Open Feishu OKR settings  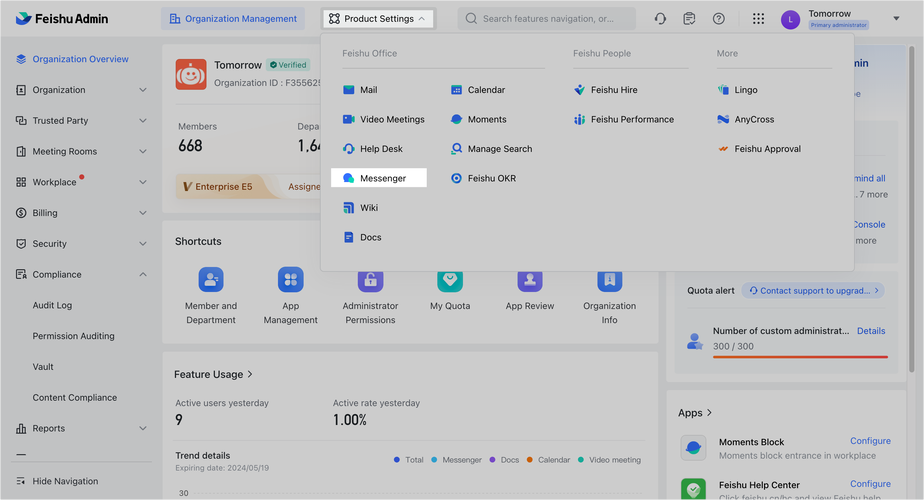(483, 178)
